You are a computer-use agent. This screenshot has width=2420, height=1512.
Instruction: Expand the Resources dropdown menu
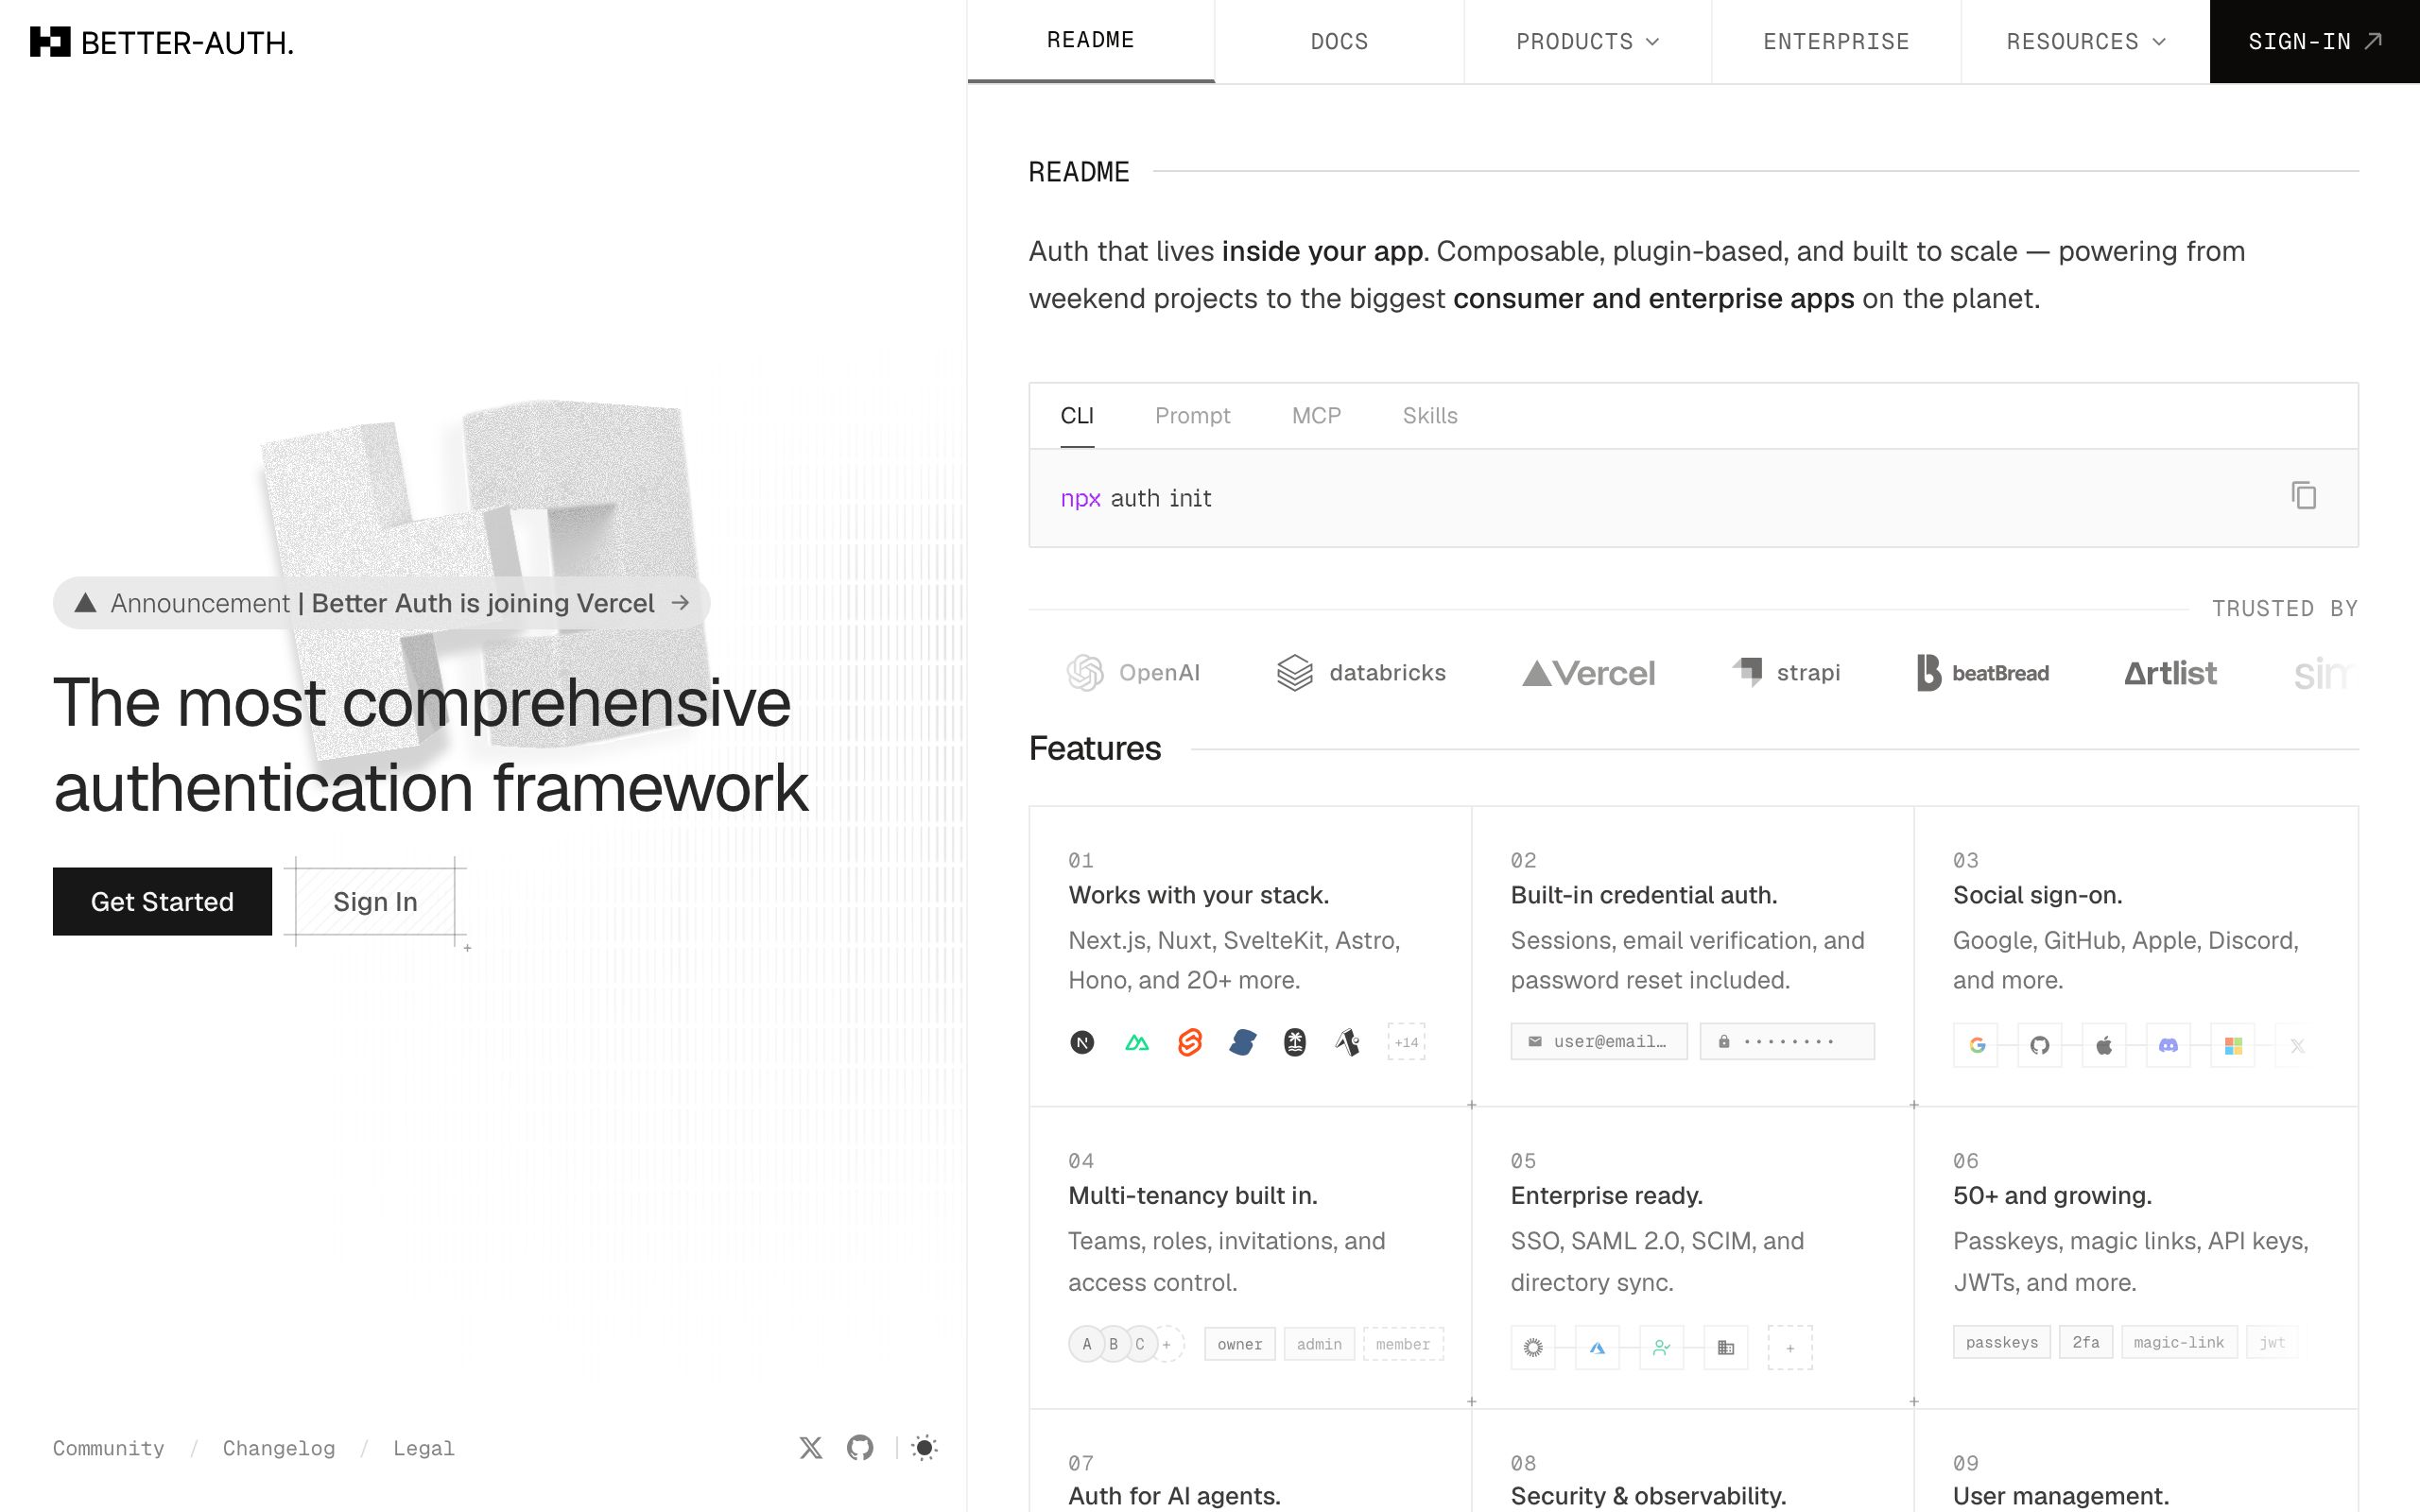click(x=2086, y=42)
